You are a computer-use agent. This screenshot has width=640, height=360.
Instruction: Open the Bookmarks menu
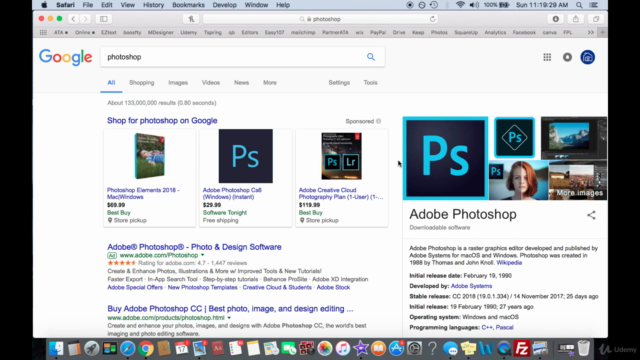pos(188,5)
